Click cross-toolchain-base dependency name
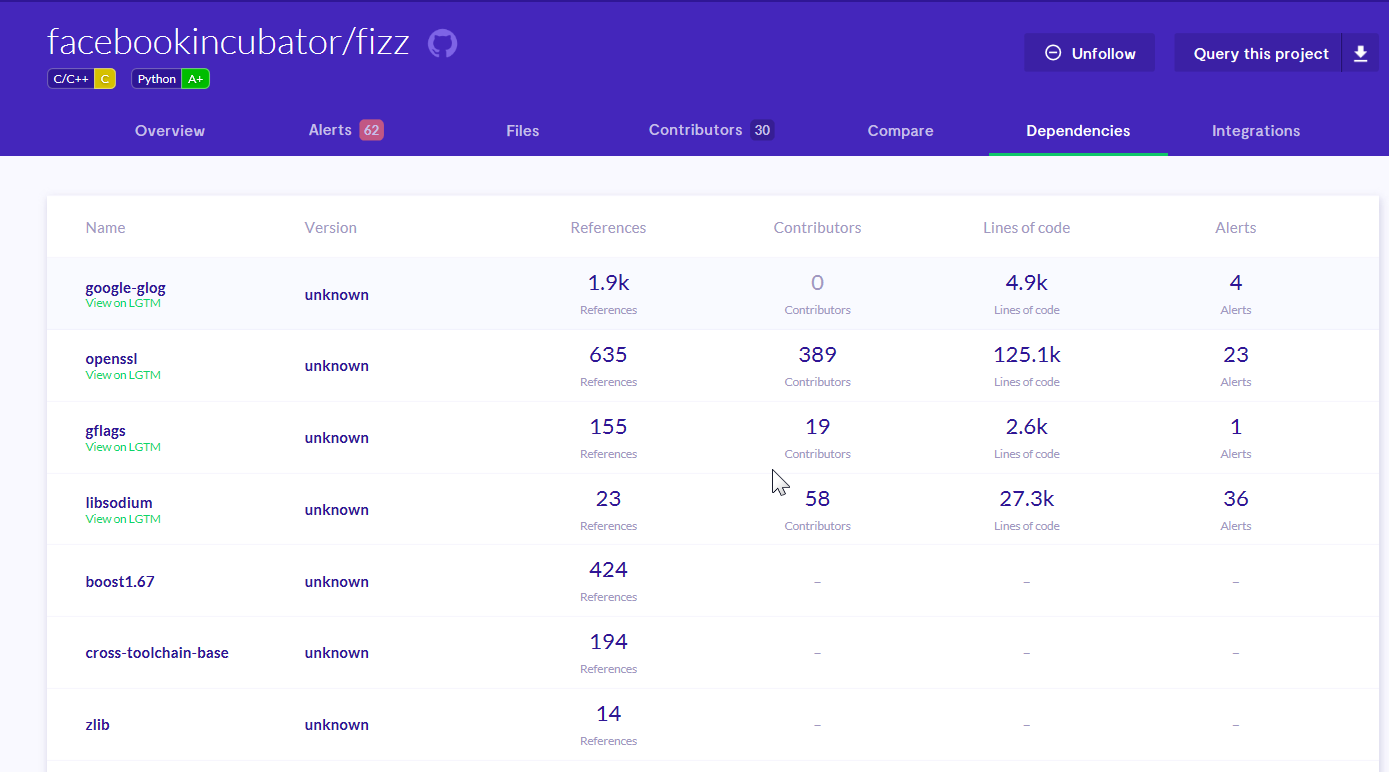The image size is (1389, 772). [x=157, y=653]
